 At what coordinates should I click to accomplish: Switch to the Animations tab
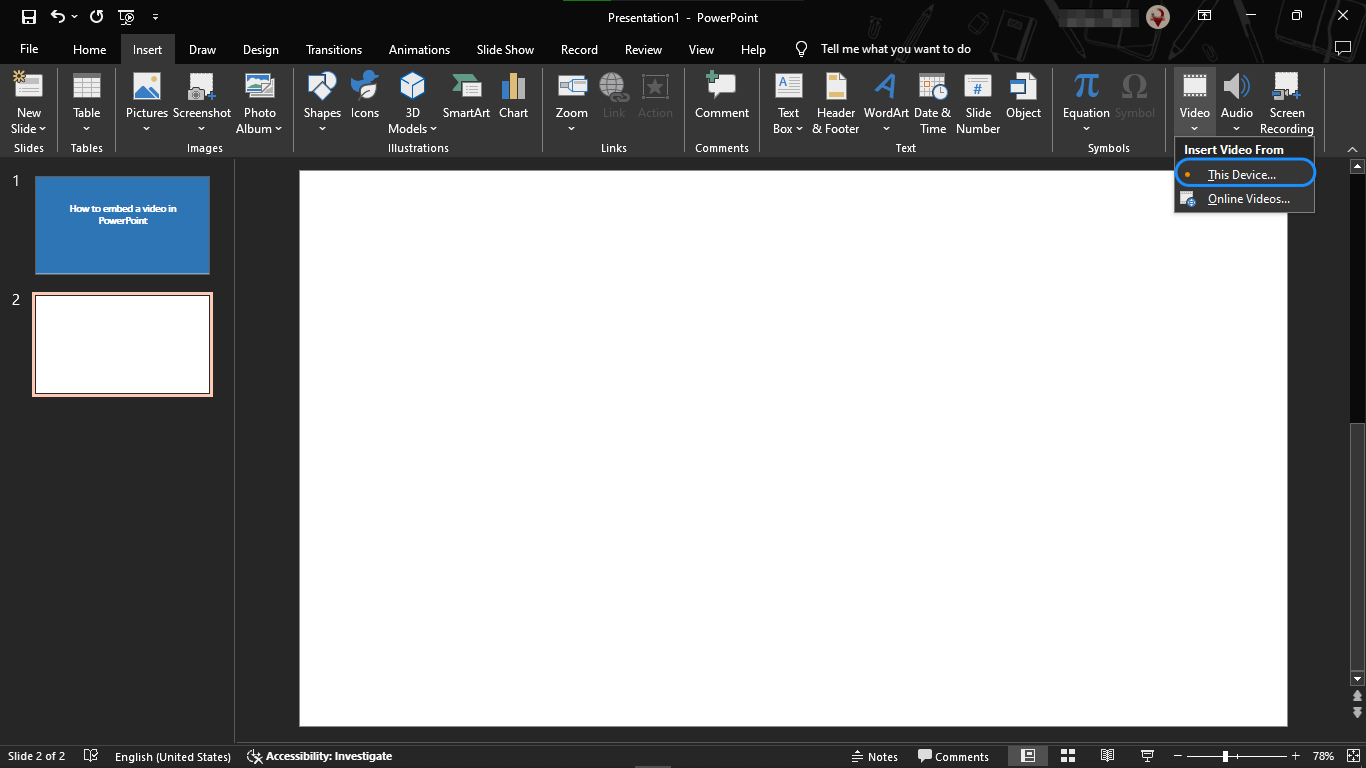coord(419,49)
